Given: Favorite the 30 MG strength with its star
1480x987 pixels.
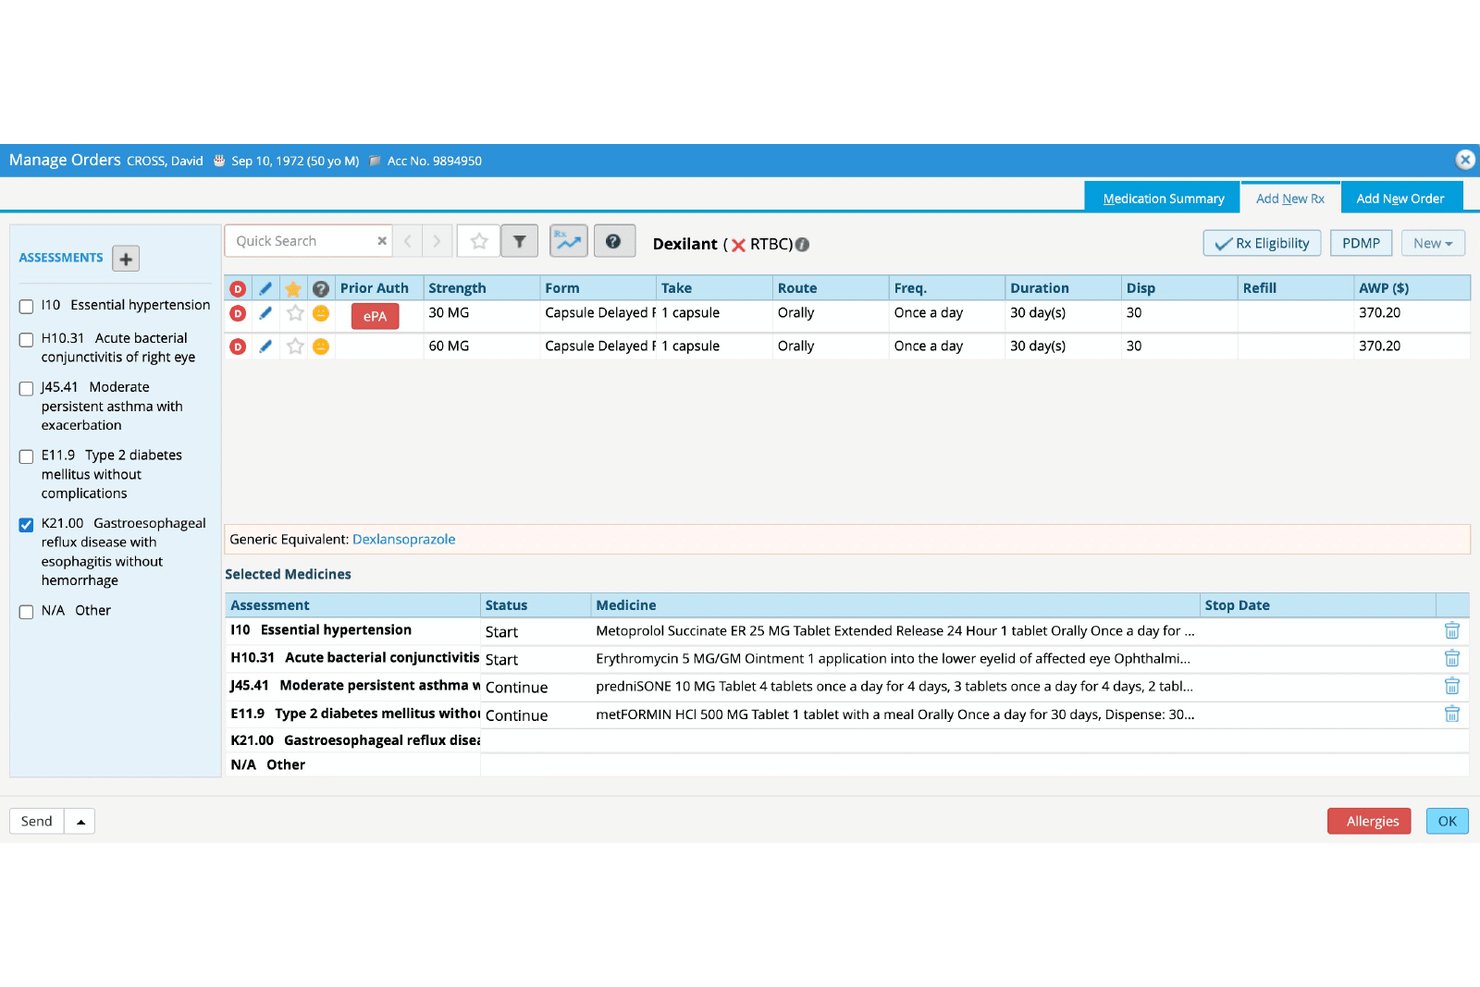Looking at the screenshot, I should 295,313.
